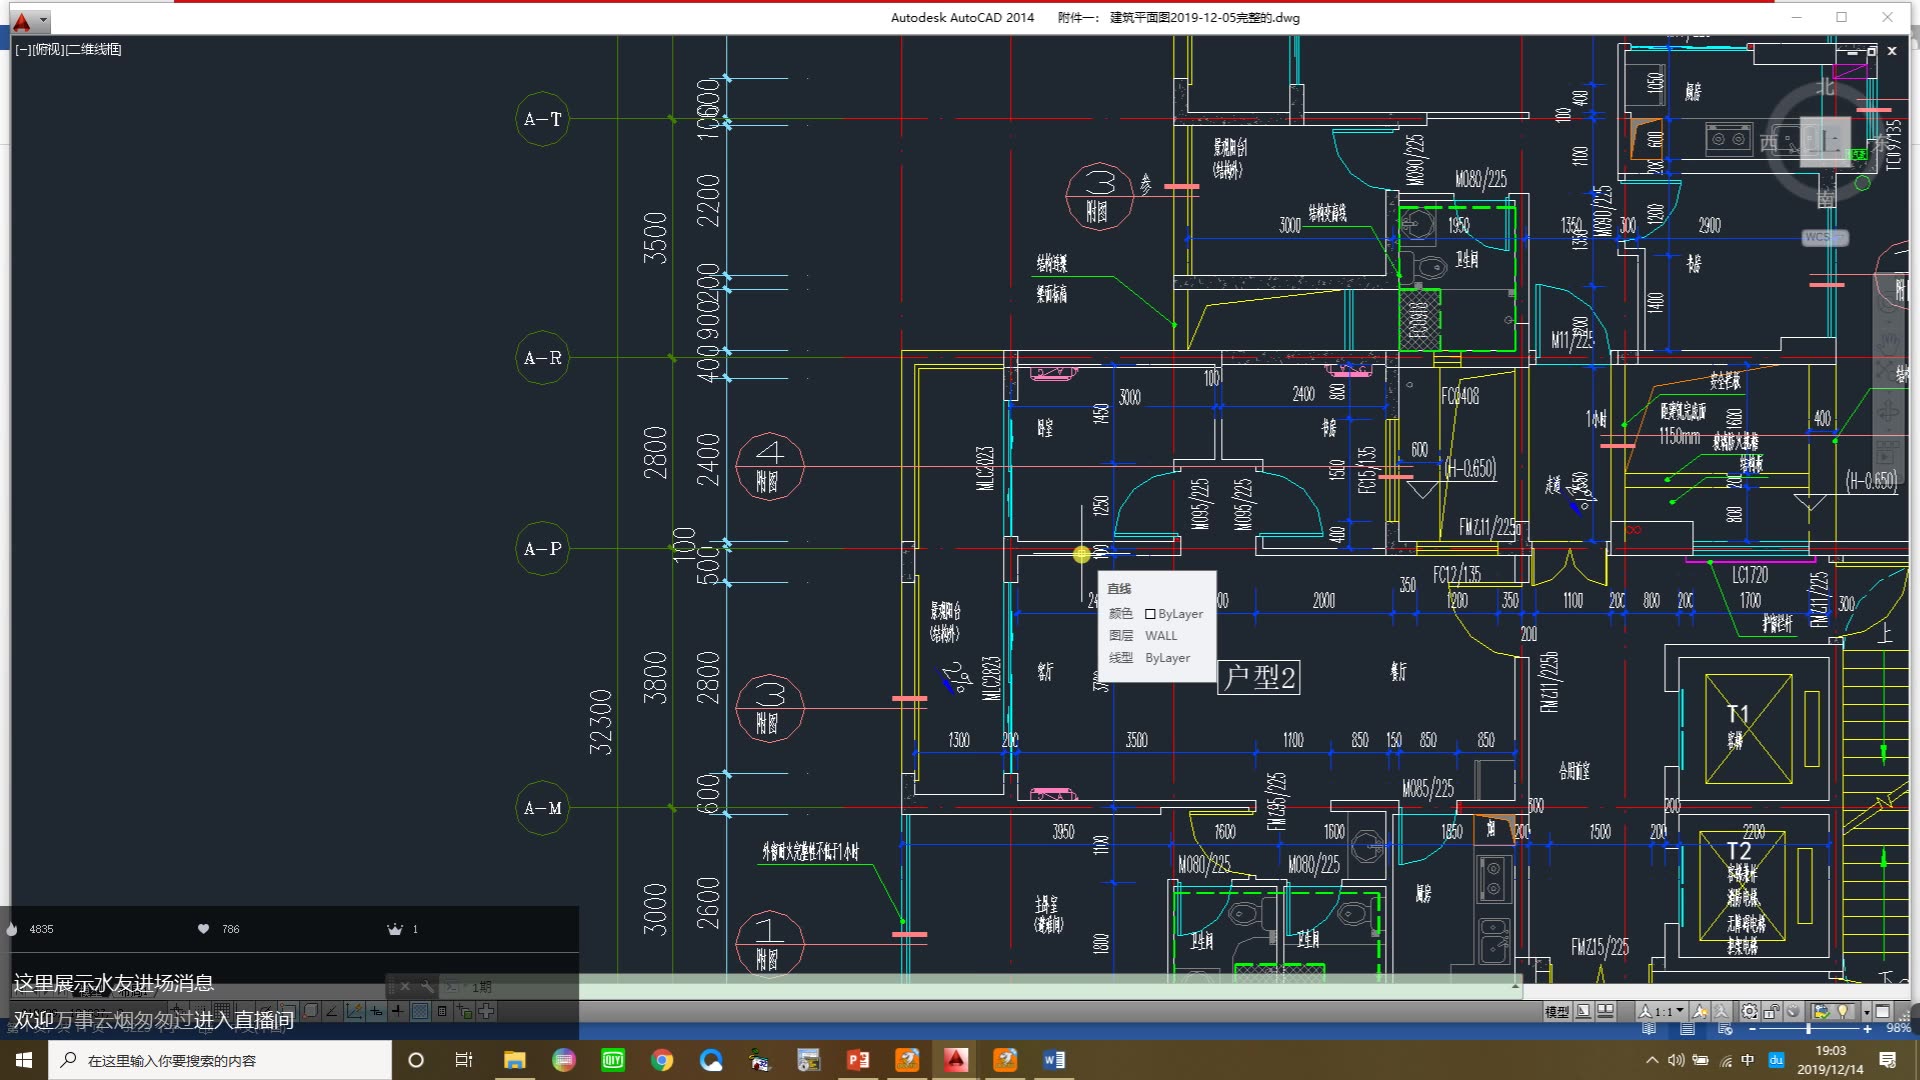
Task: Toggle Annotation Monitor plus icon
Action: [x=486, y=1011]
